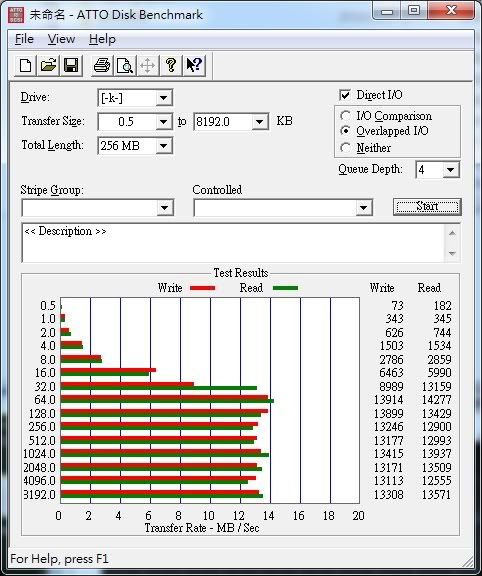Click the Description box scroll up arrow
The width and height of the screenshot is (482, 576).
pos(452,233)
